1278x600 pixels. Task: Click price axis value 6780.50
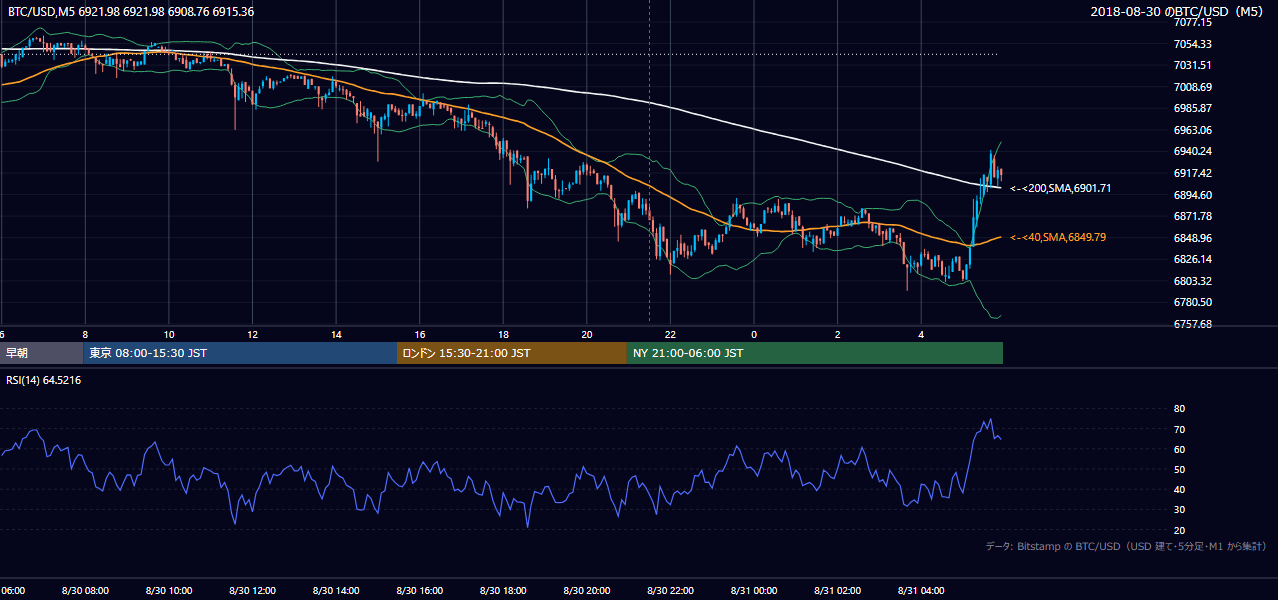[x=1193, y=302]
